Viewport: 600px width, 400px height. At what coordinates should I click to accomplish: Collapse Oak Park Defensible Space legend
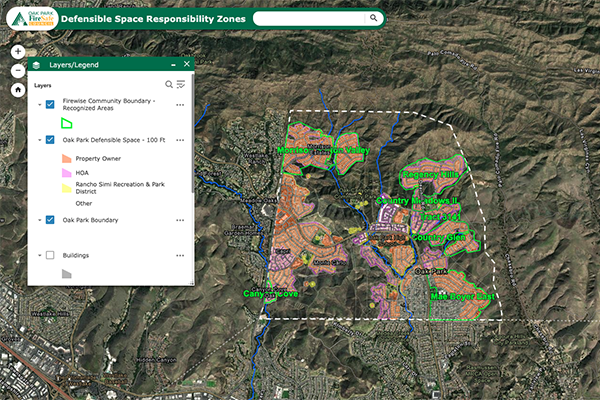[x=38, y=140]
